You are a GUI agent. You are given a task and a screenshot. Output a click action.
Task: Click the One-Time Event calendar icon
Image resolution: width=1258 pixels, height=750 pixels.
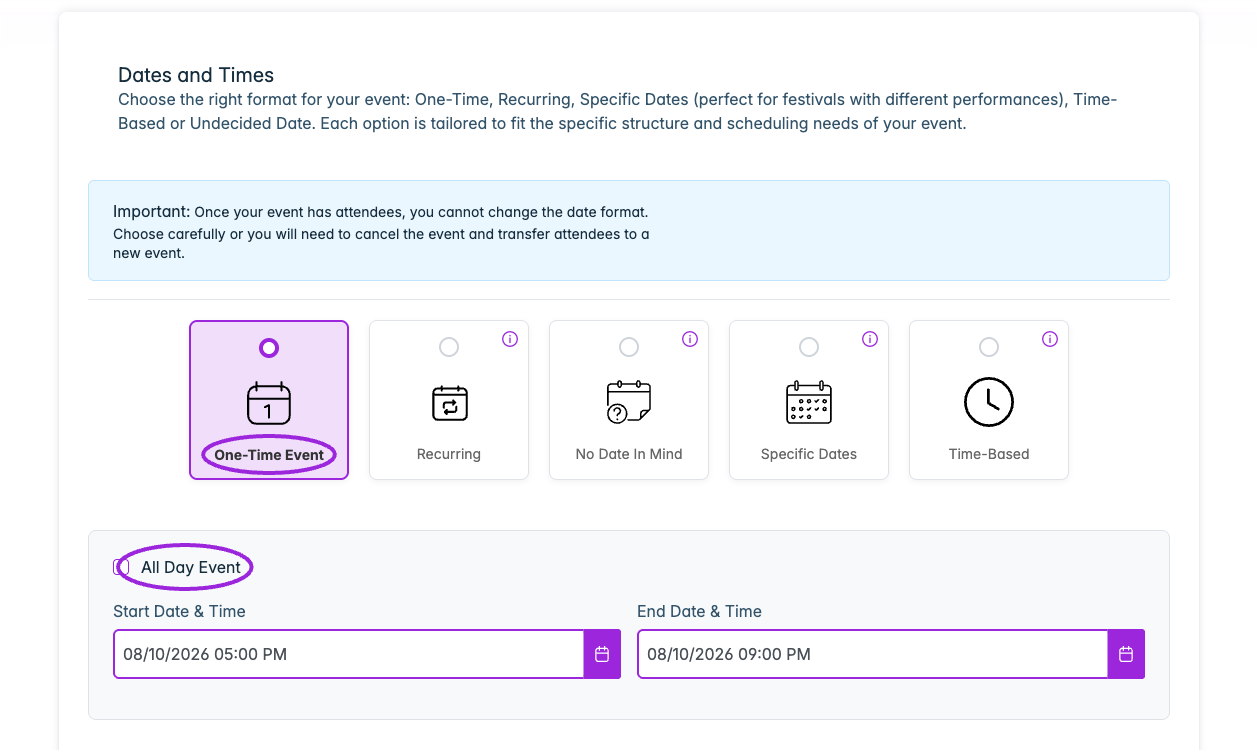pyautogui.click(x=269, y=403)
